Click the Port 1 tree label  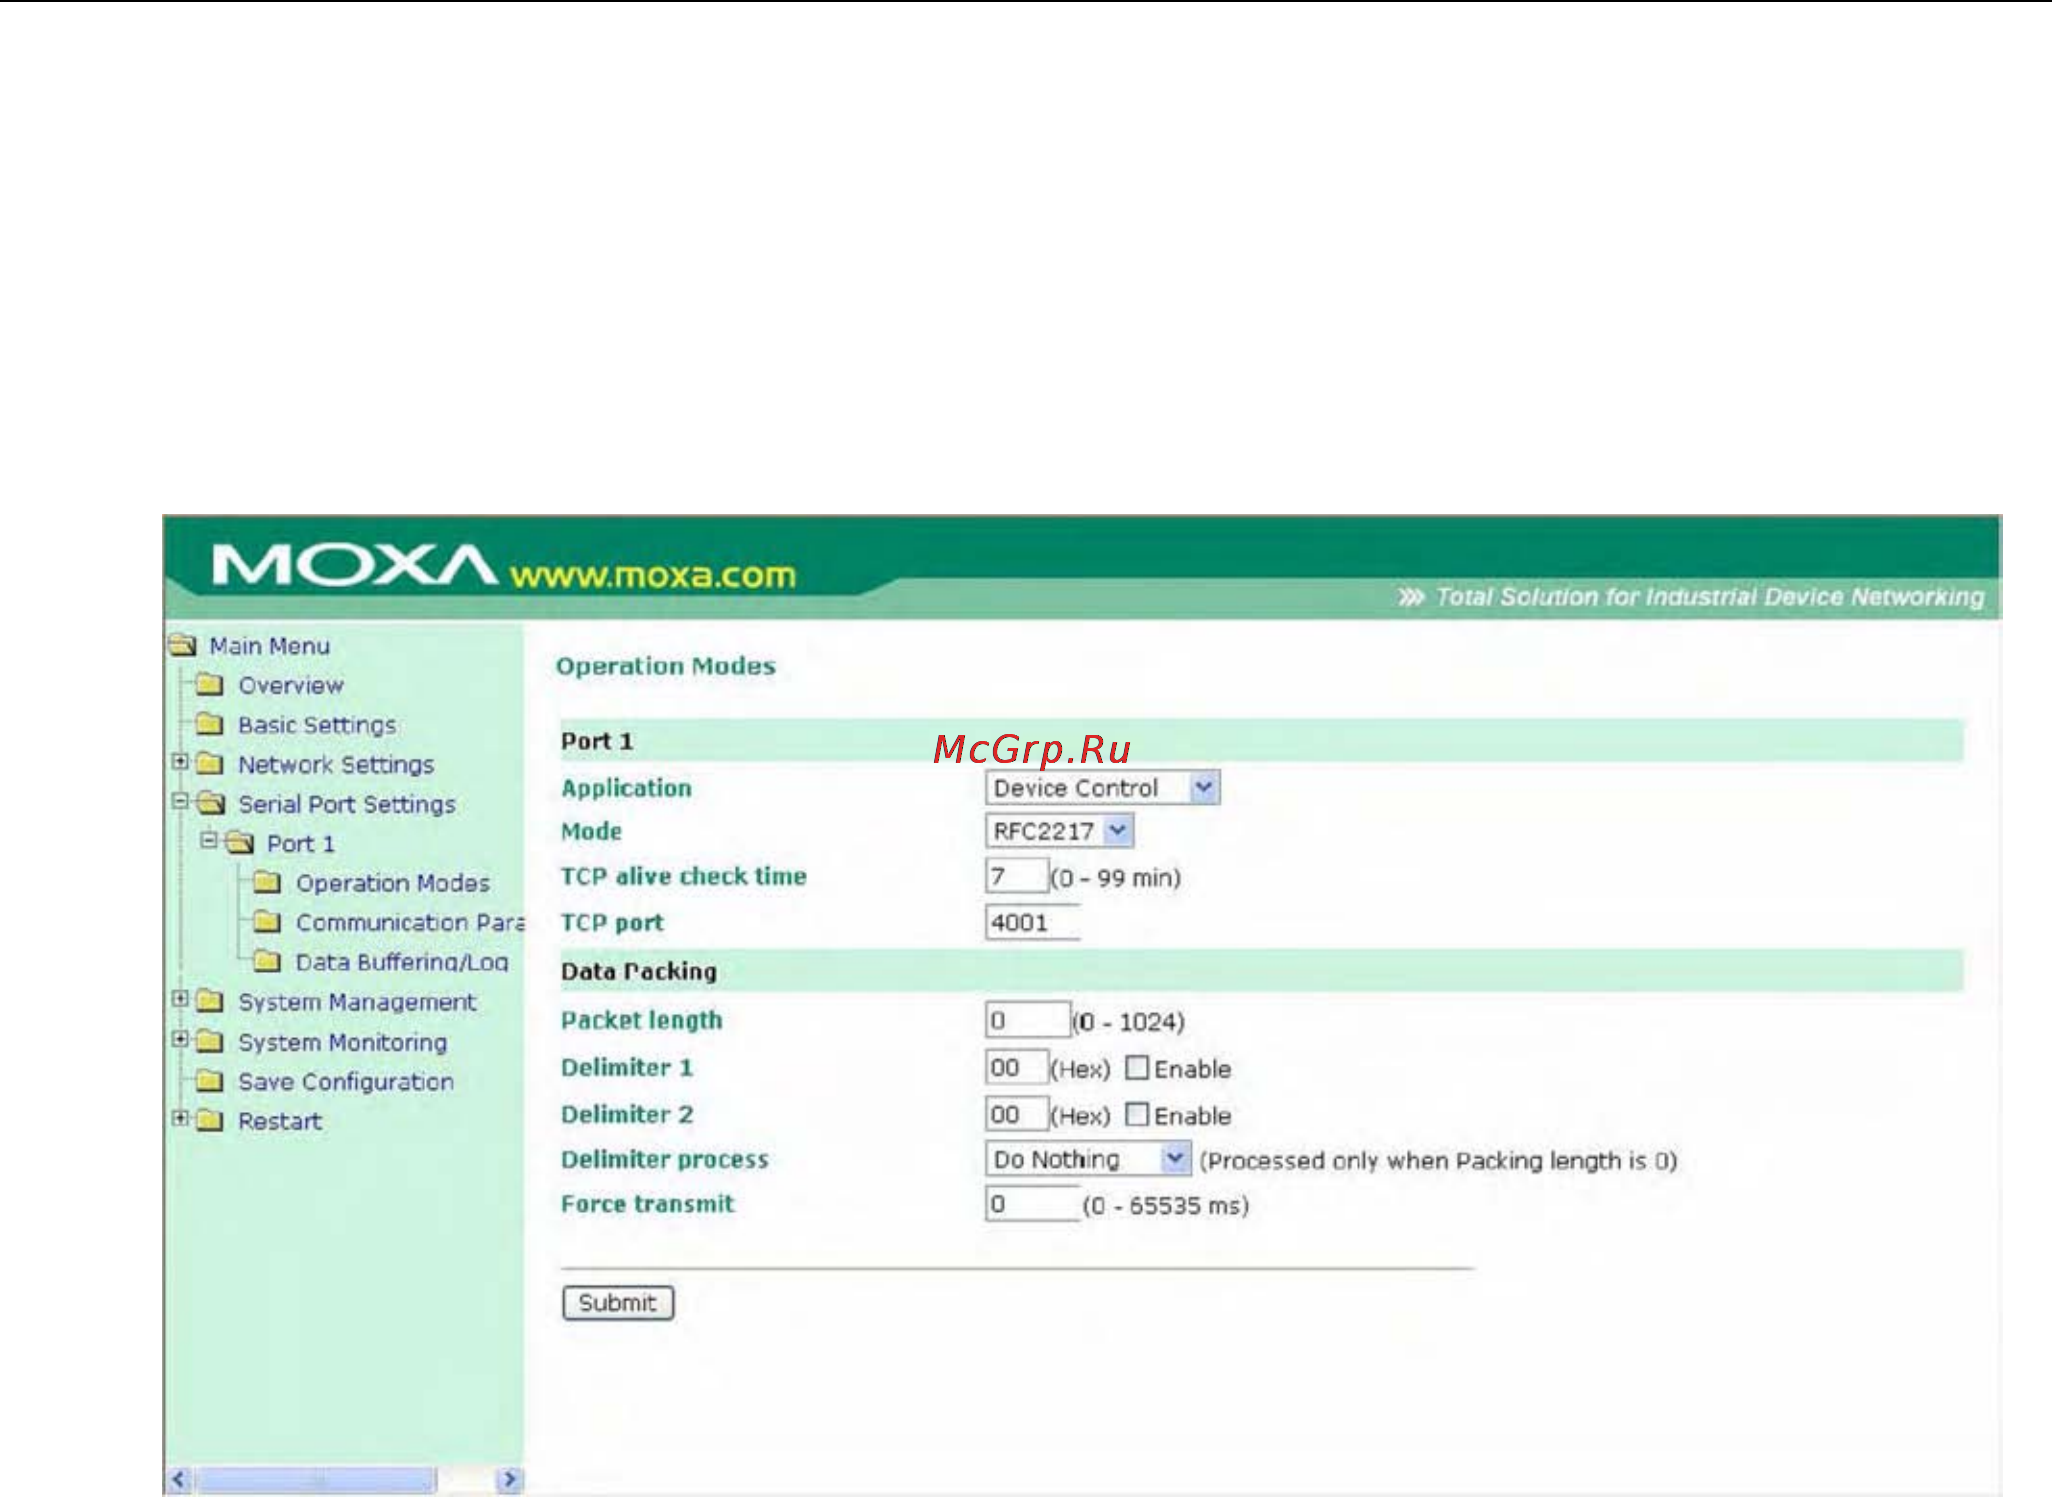point(301,844)
